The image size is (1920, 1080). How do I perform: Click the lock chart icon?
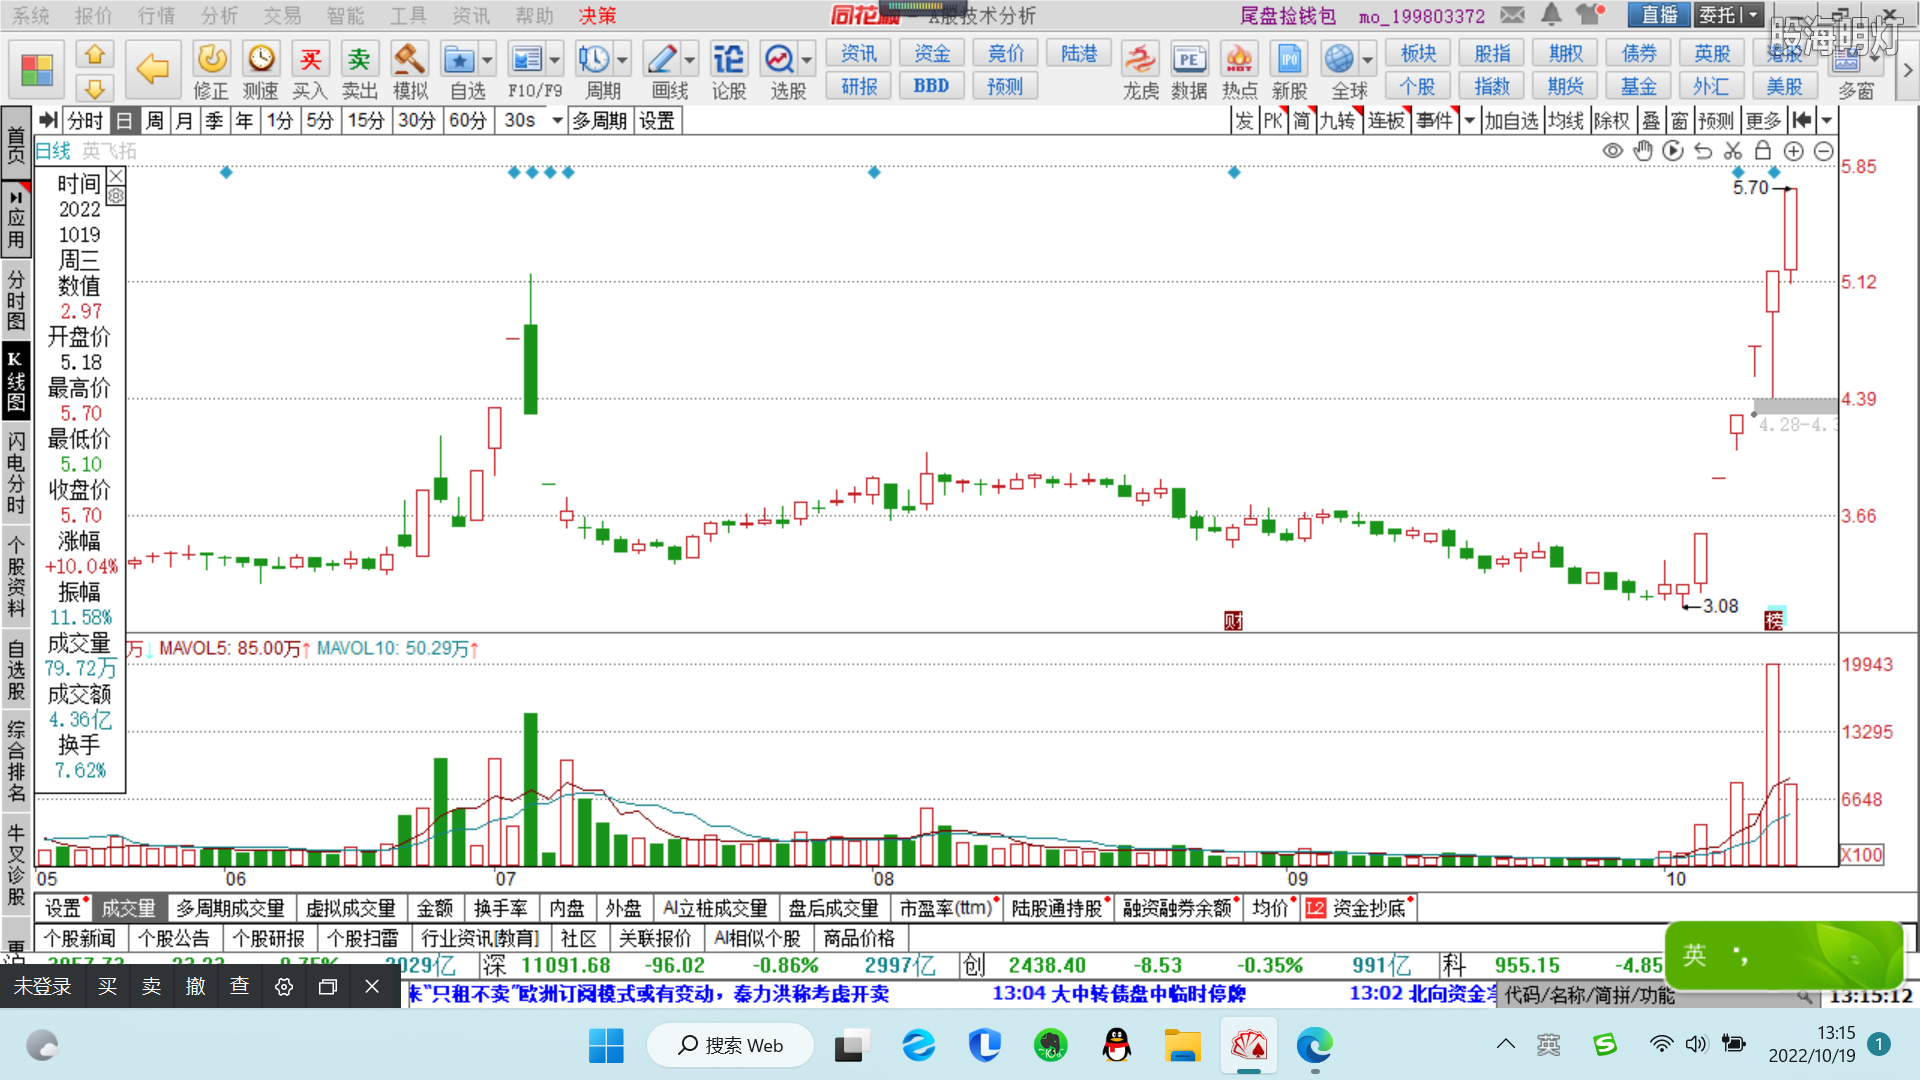tap(1763, 151)
